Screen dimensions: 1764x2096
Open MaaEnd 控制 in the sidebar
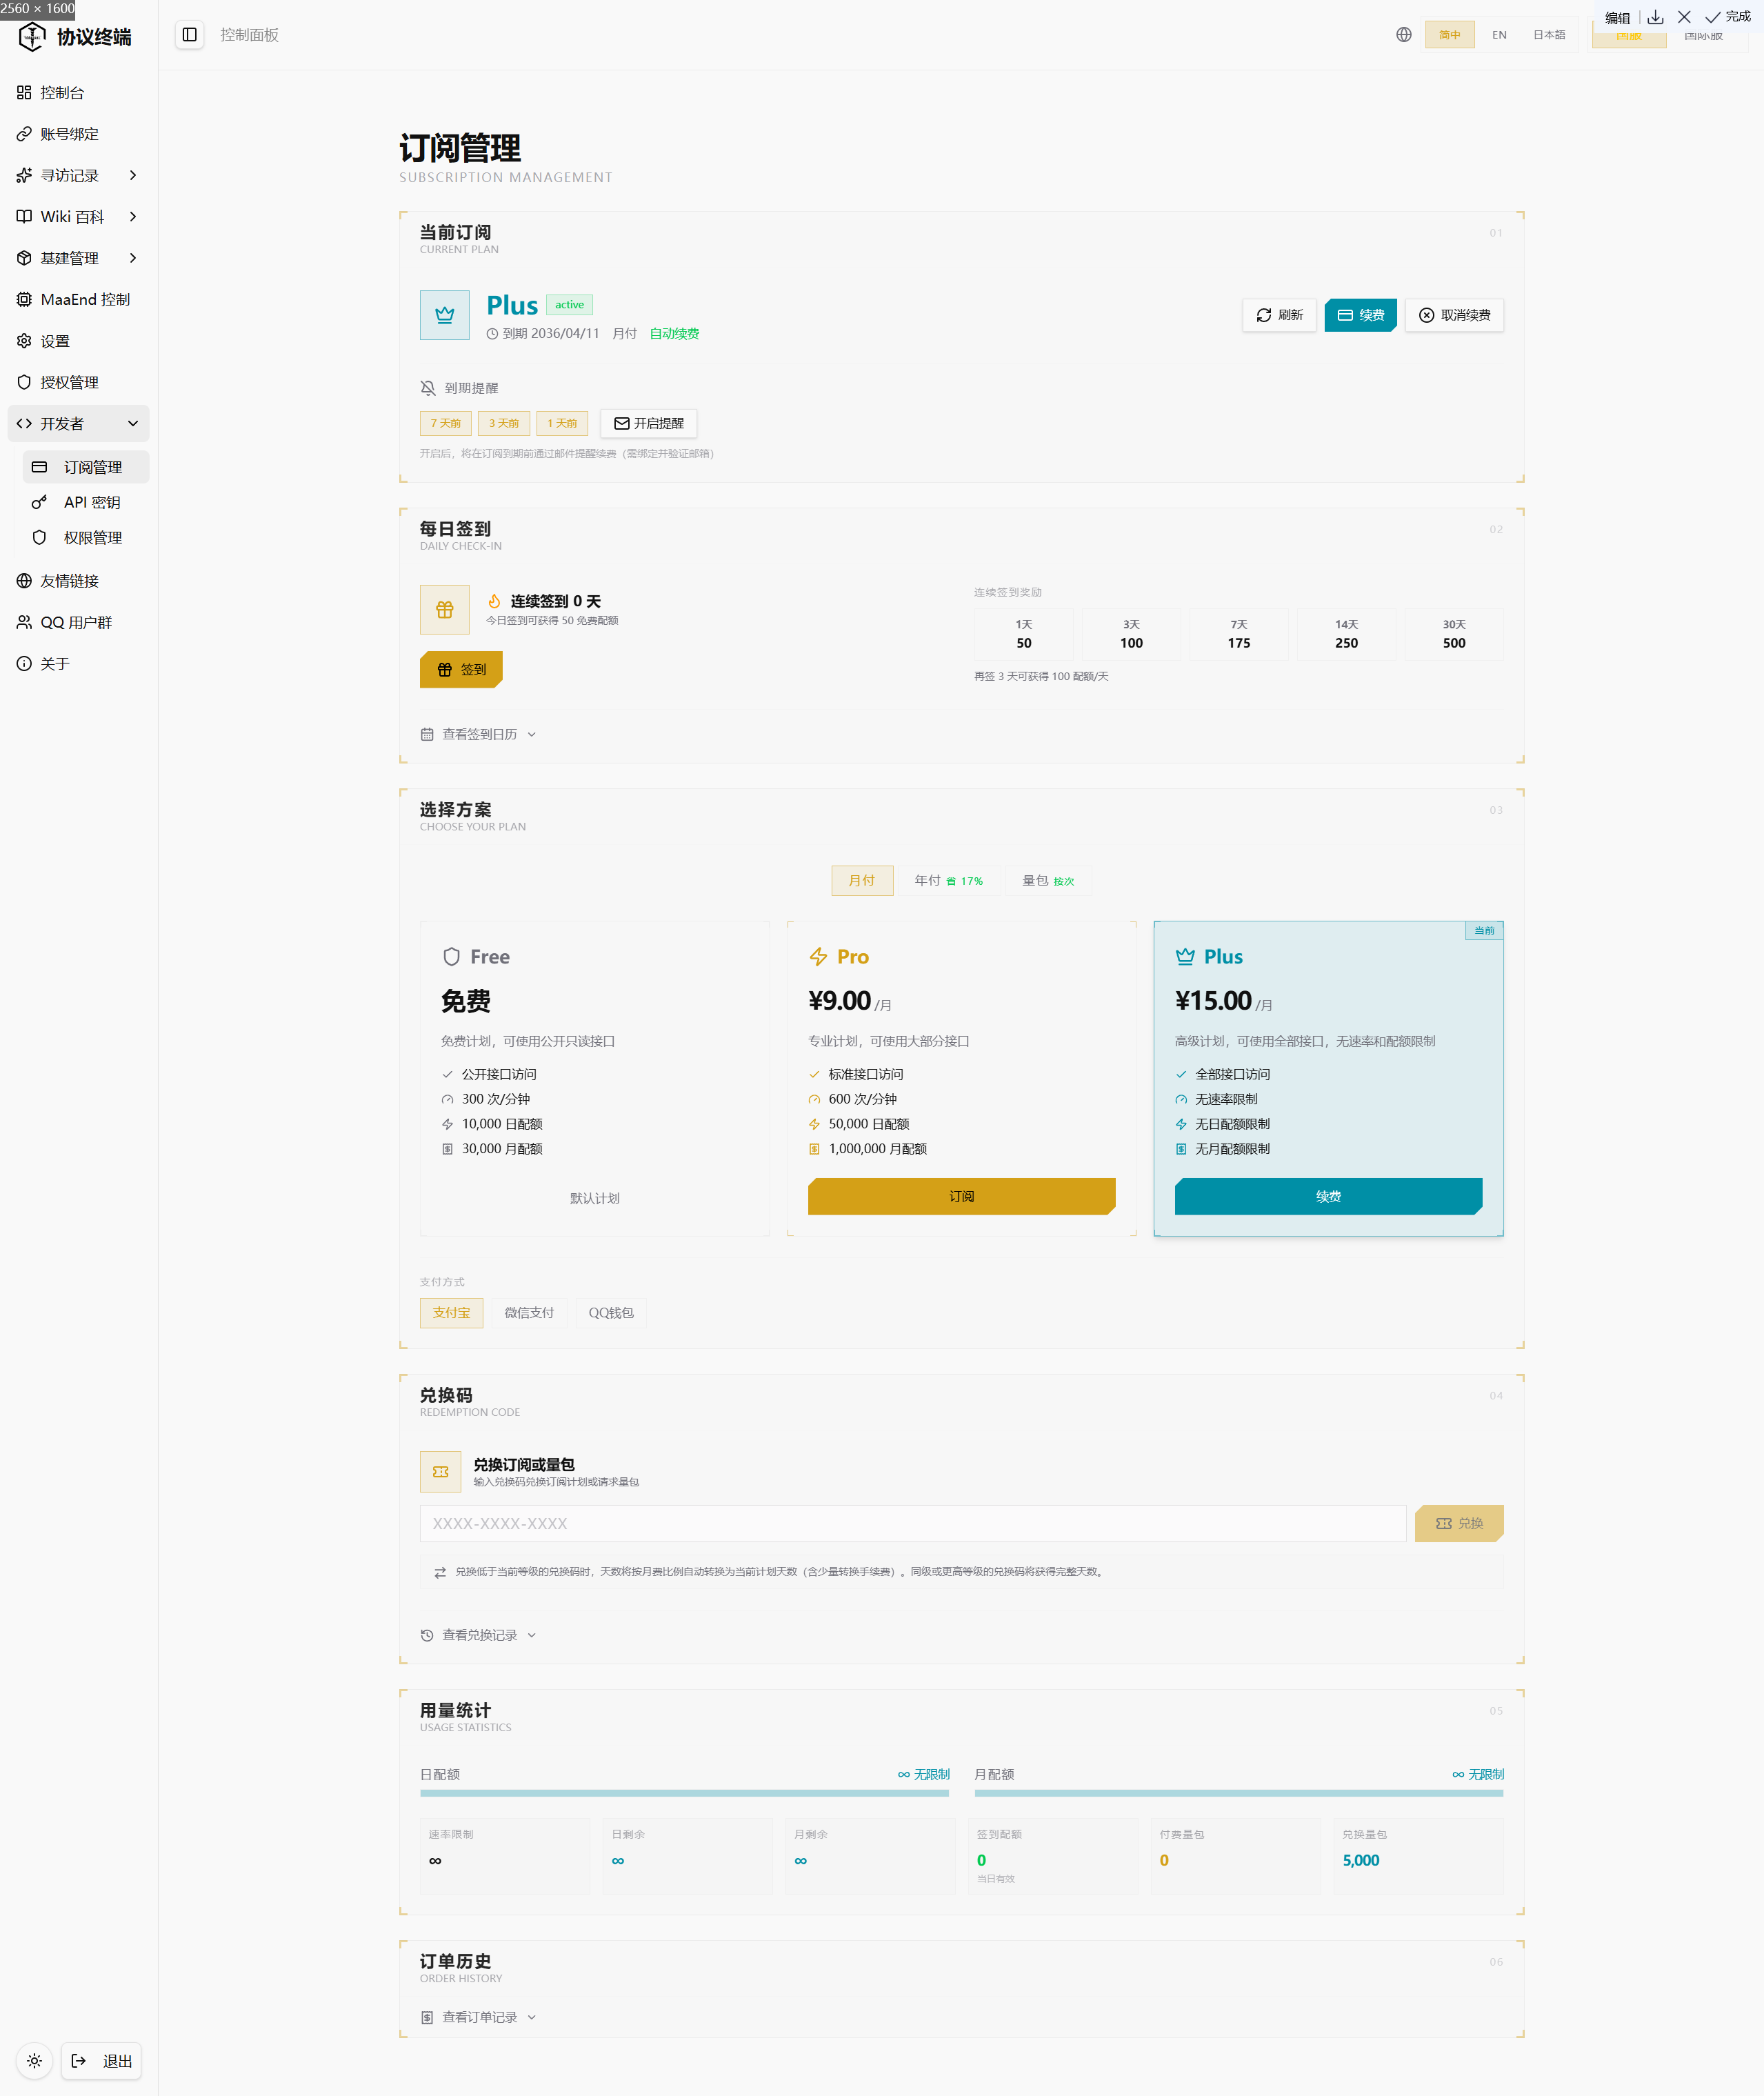[78, 299]
